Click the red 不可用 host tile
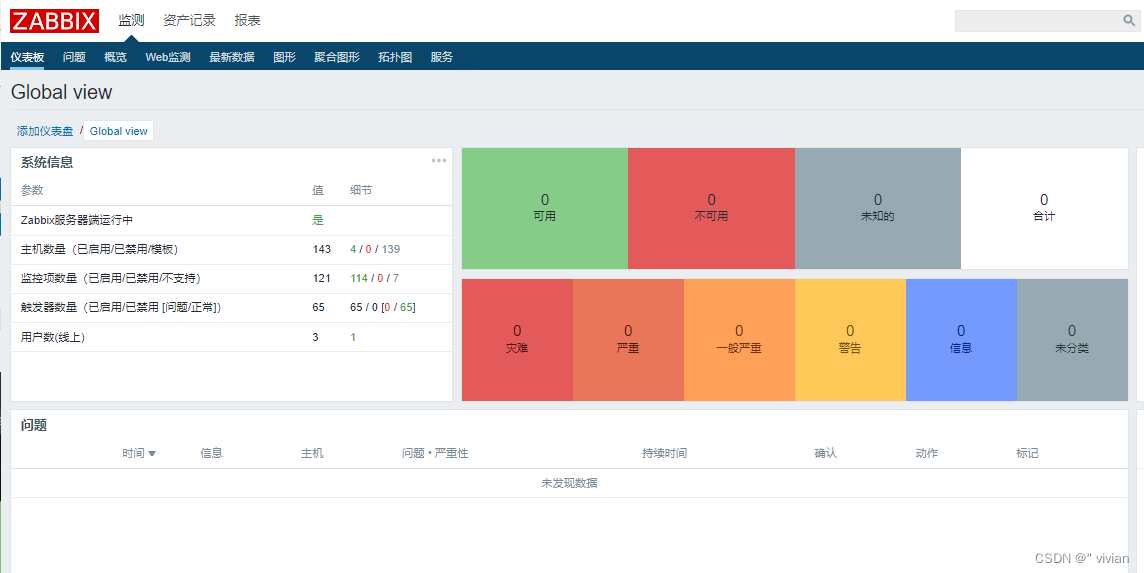Viewport: 1144px width, 573px height. pos(711,208)
